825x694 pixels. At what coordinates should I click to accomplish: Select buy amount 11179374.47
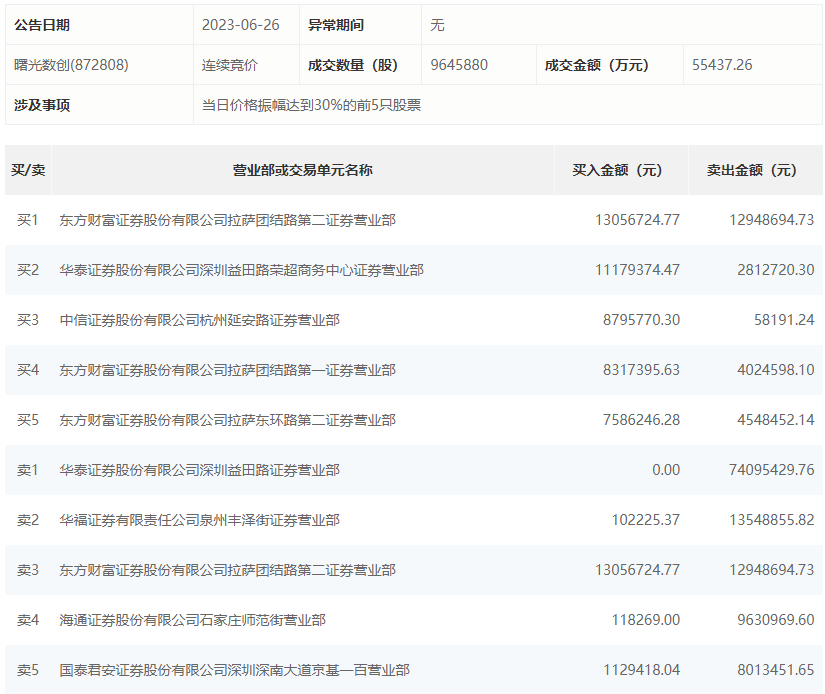click(637, 269)
